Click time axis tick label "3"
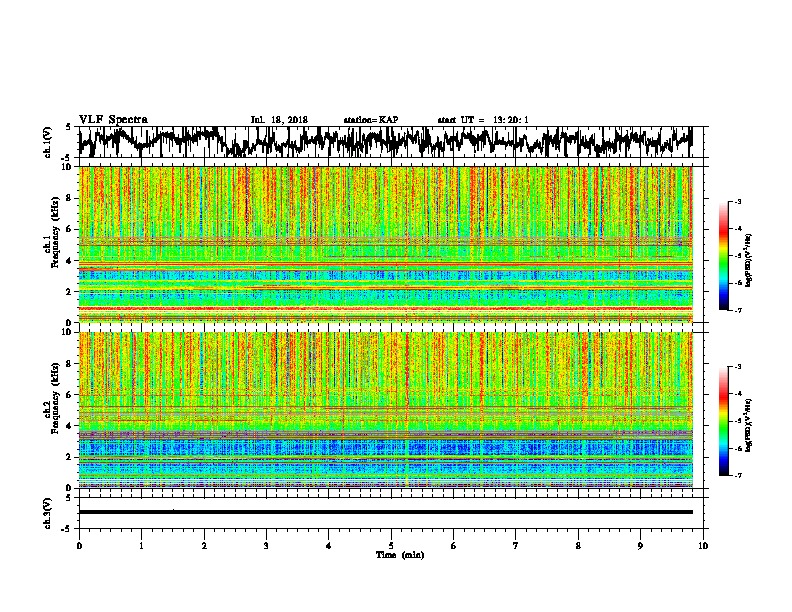 point(266,546)
